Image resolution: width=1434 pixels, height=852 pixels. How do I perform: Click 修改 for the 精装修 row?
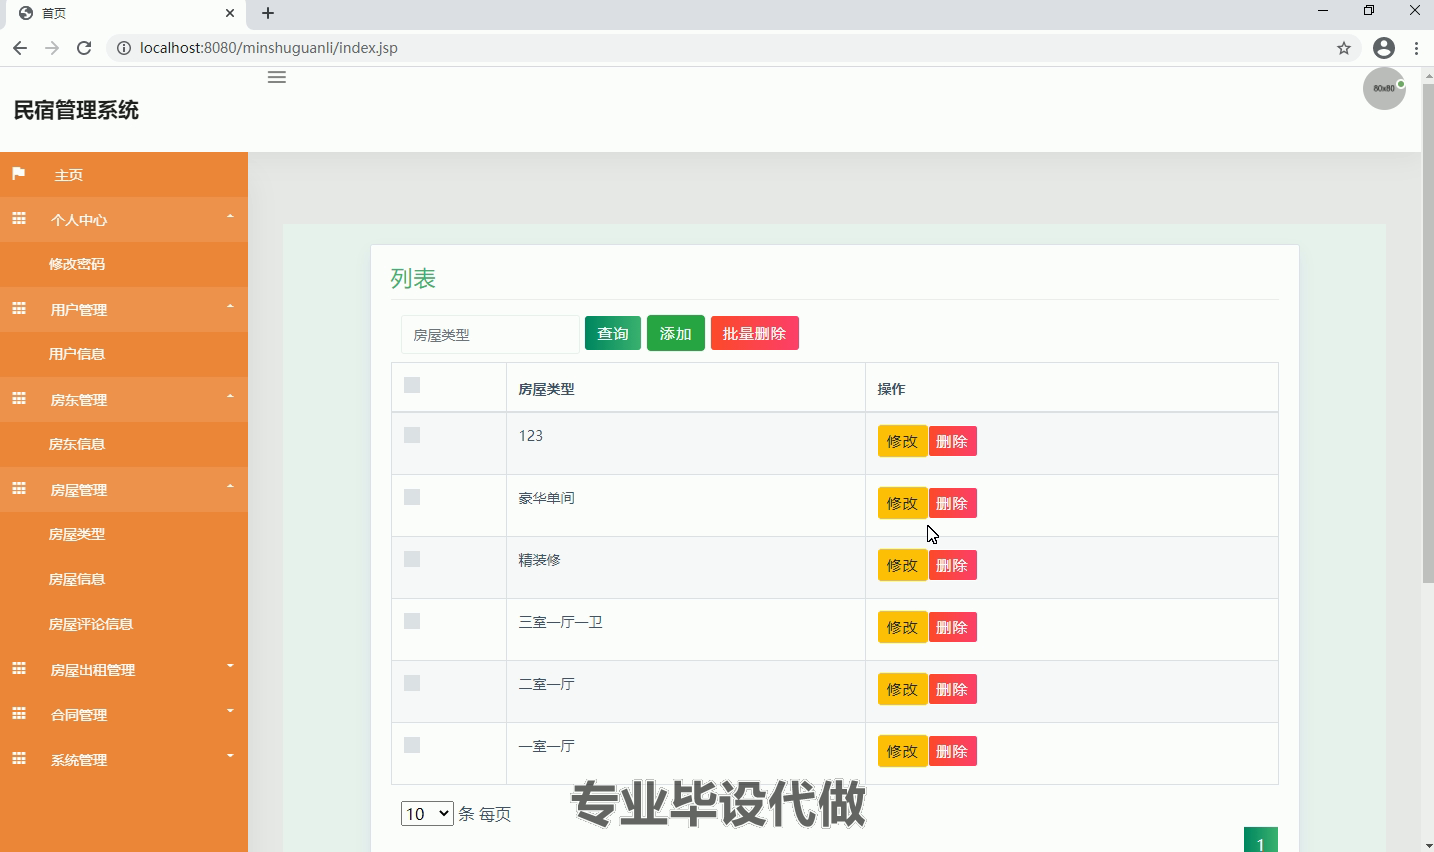pos(903,565)
